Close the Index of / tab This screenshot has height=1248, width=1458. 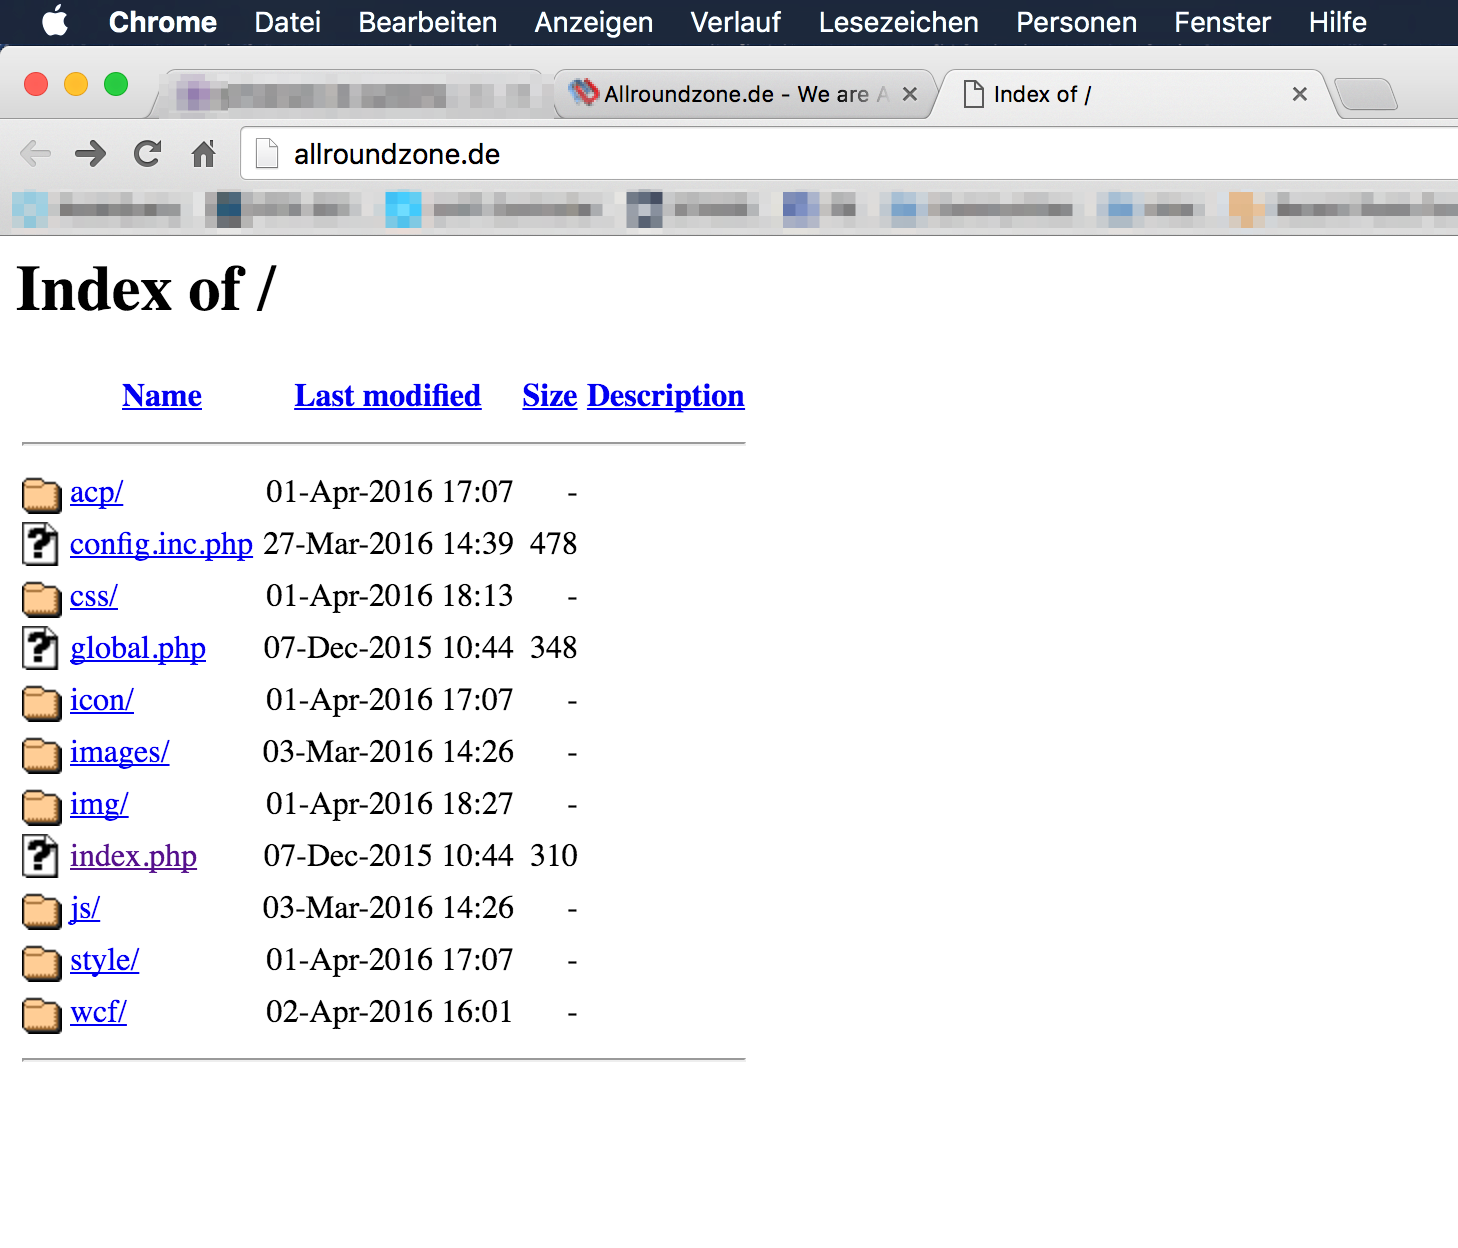pyautogui.click(x=1299, y=94)
